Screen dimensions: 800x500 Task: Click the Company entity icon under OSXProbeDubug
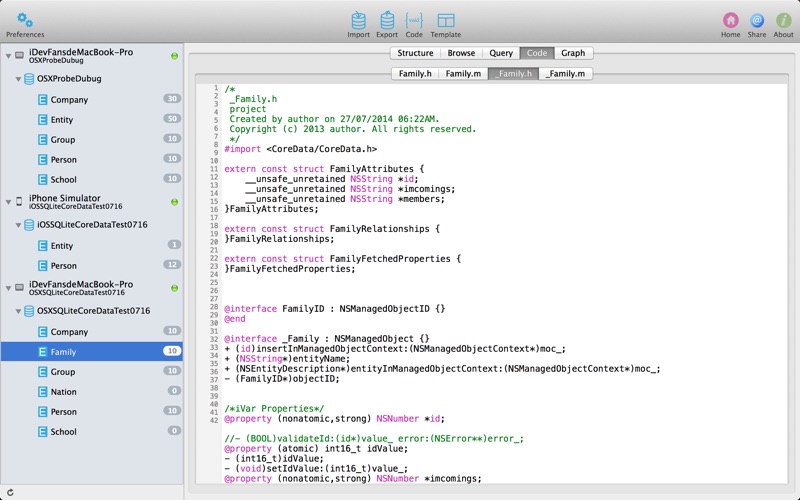coord(43,99)
